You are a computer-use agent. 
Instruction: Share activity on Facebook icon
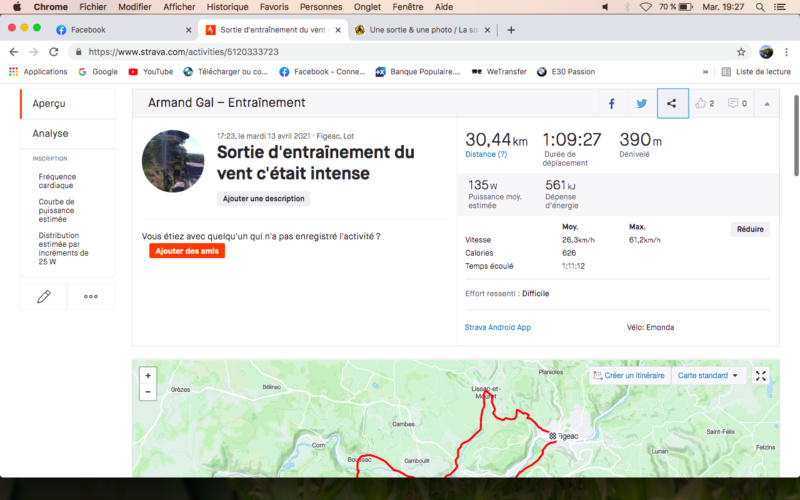point(611,104)
